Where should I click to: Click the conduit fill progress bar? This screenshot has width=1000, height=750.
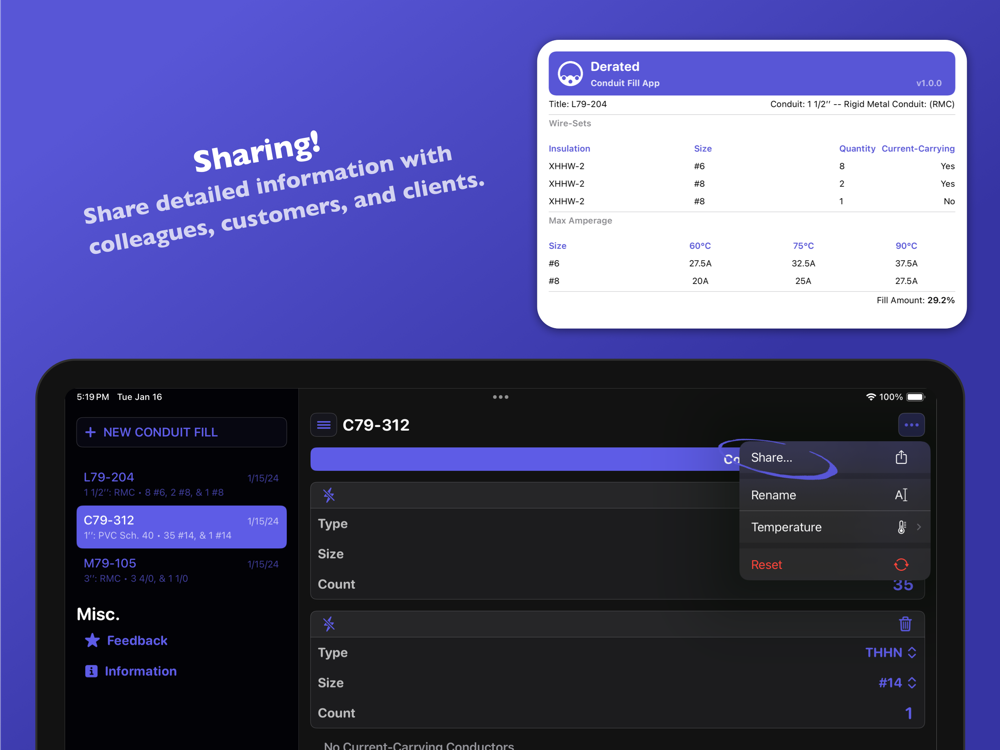(x=525, y=459)
